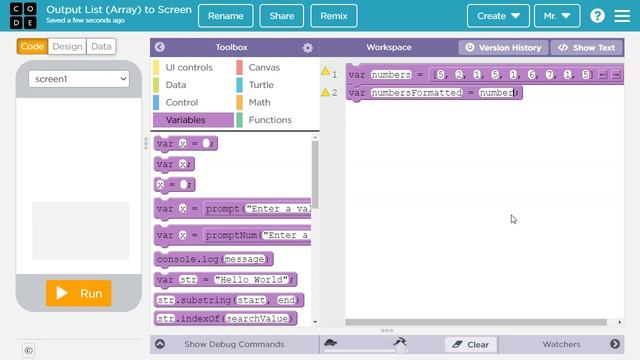The image size is (640, 360).
Task: Select the prompt variable block
Action: tap(233, 209)
